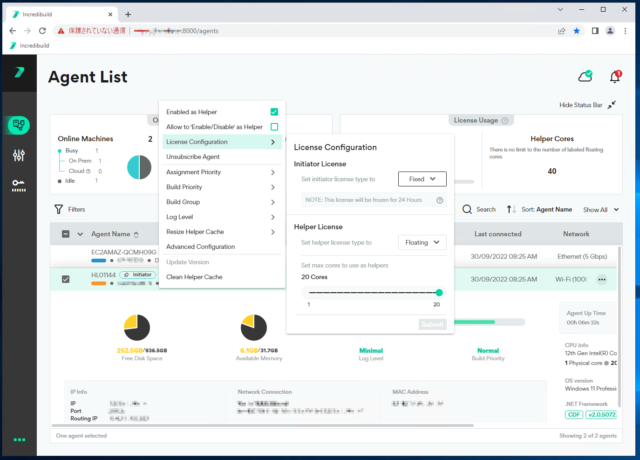
Task: Choose Clean Helper Cache menu entry
Action: click(194, 276)
